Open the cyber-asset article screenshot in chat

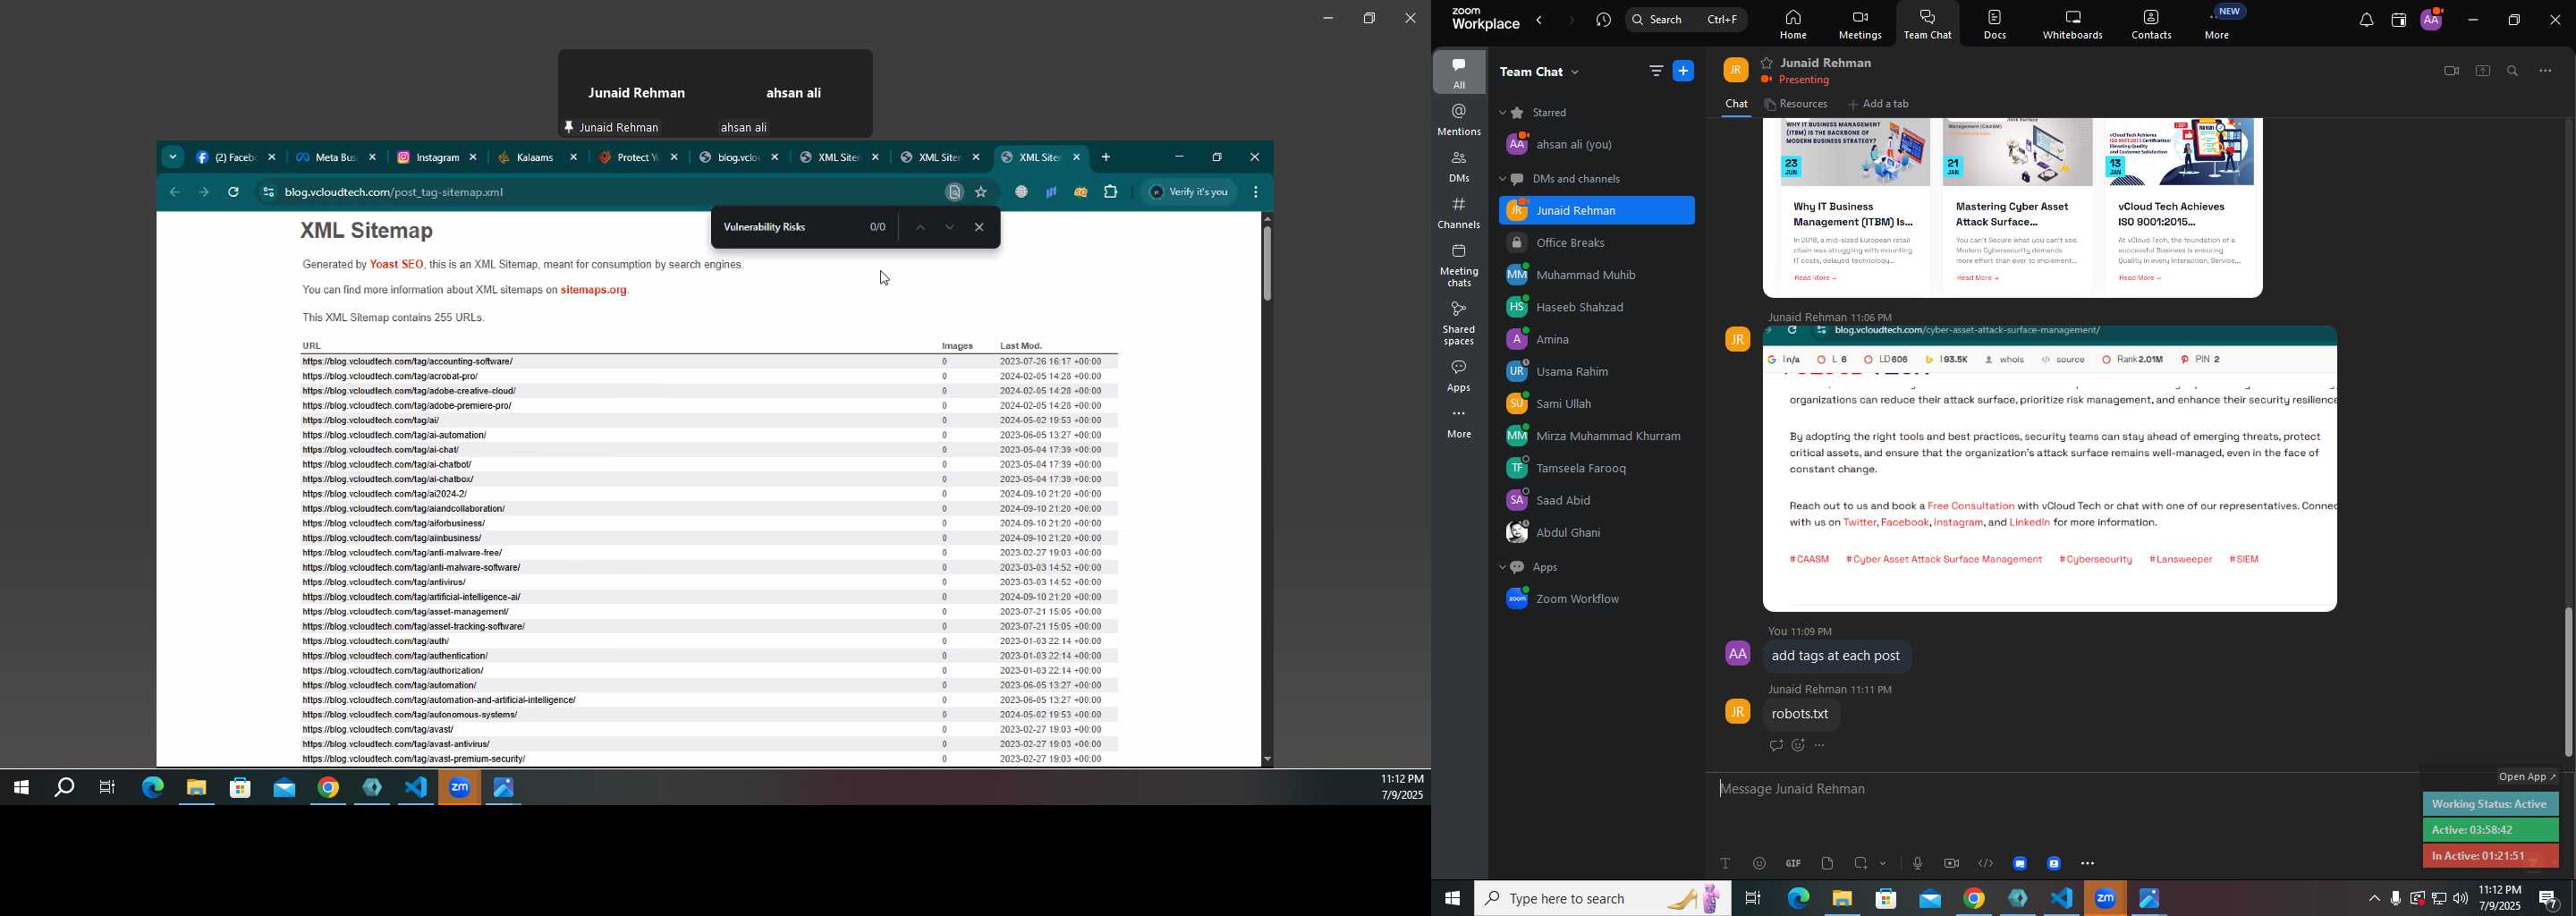[x=2050, y=468]
